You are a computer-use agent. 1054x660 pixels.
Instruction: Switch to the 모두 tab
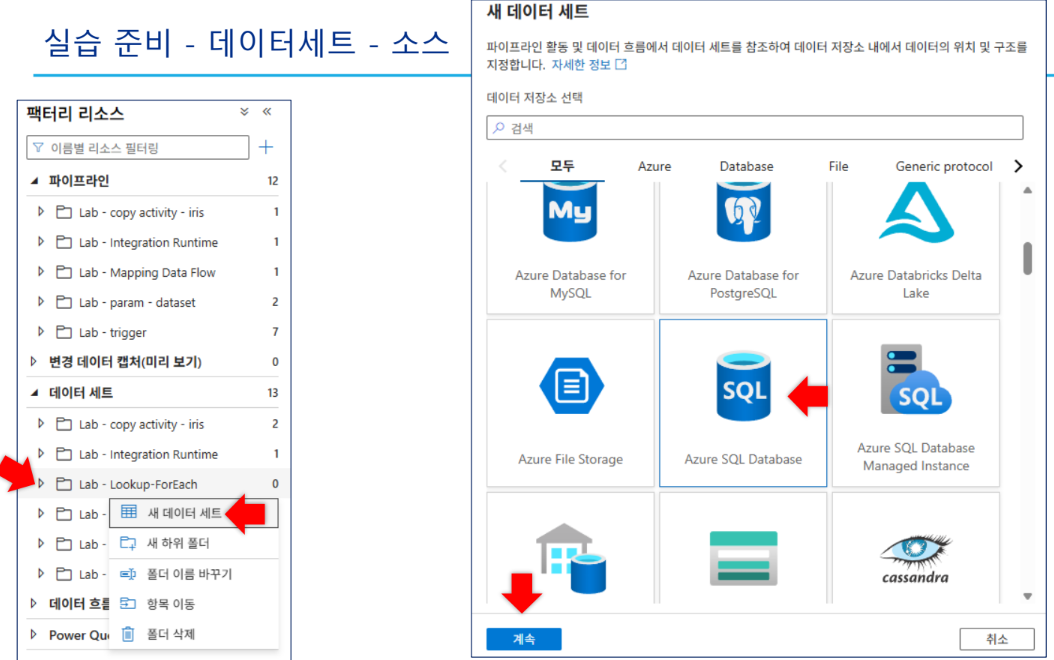[x=562, y=166]
